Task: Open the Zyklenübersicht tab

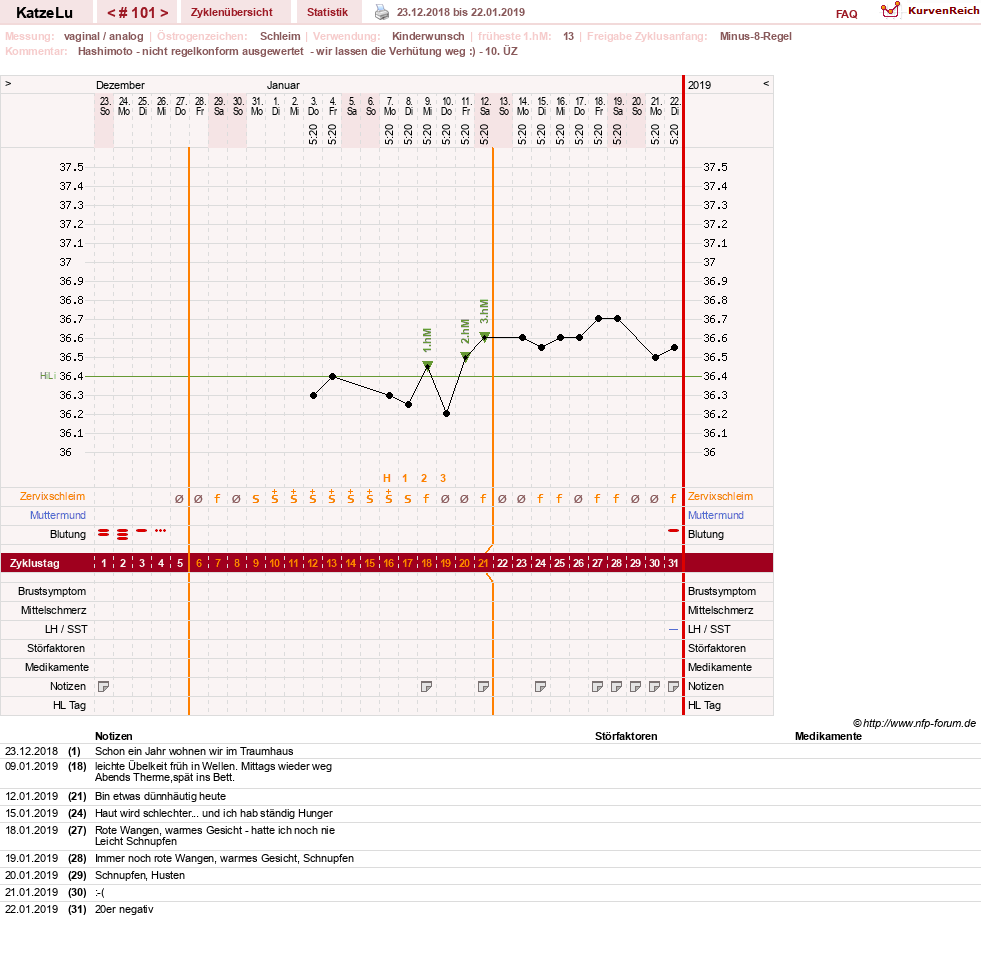Action: pyautogui.click(x=231, y=12)
